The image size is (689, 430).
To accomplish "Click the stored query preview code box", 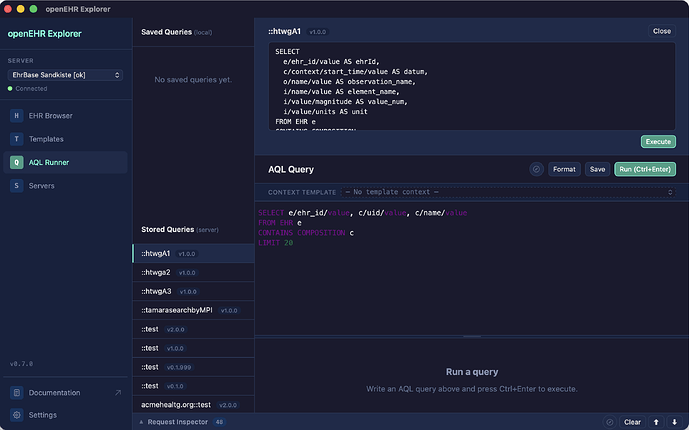I will pyautogui.click(x=471, y=86).
